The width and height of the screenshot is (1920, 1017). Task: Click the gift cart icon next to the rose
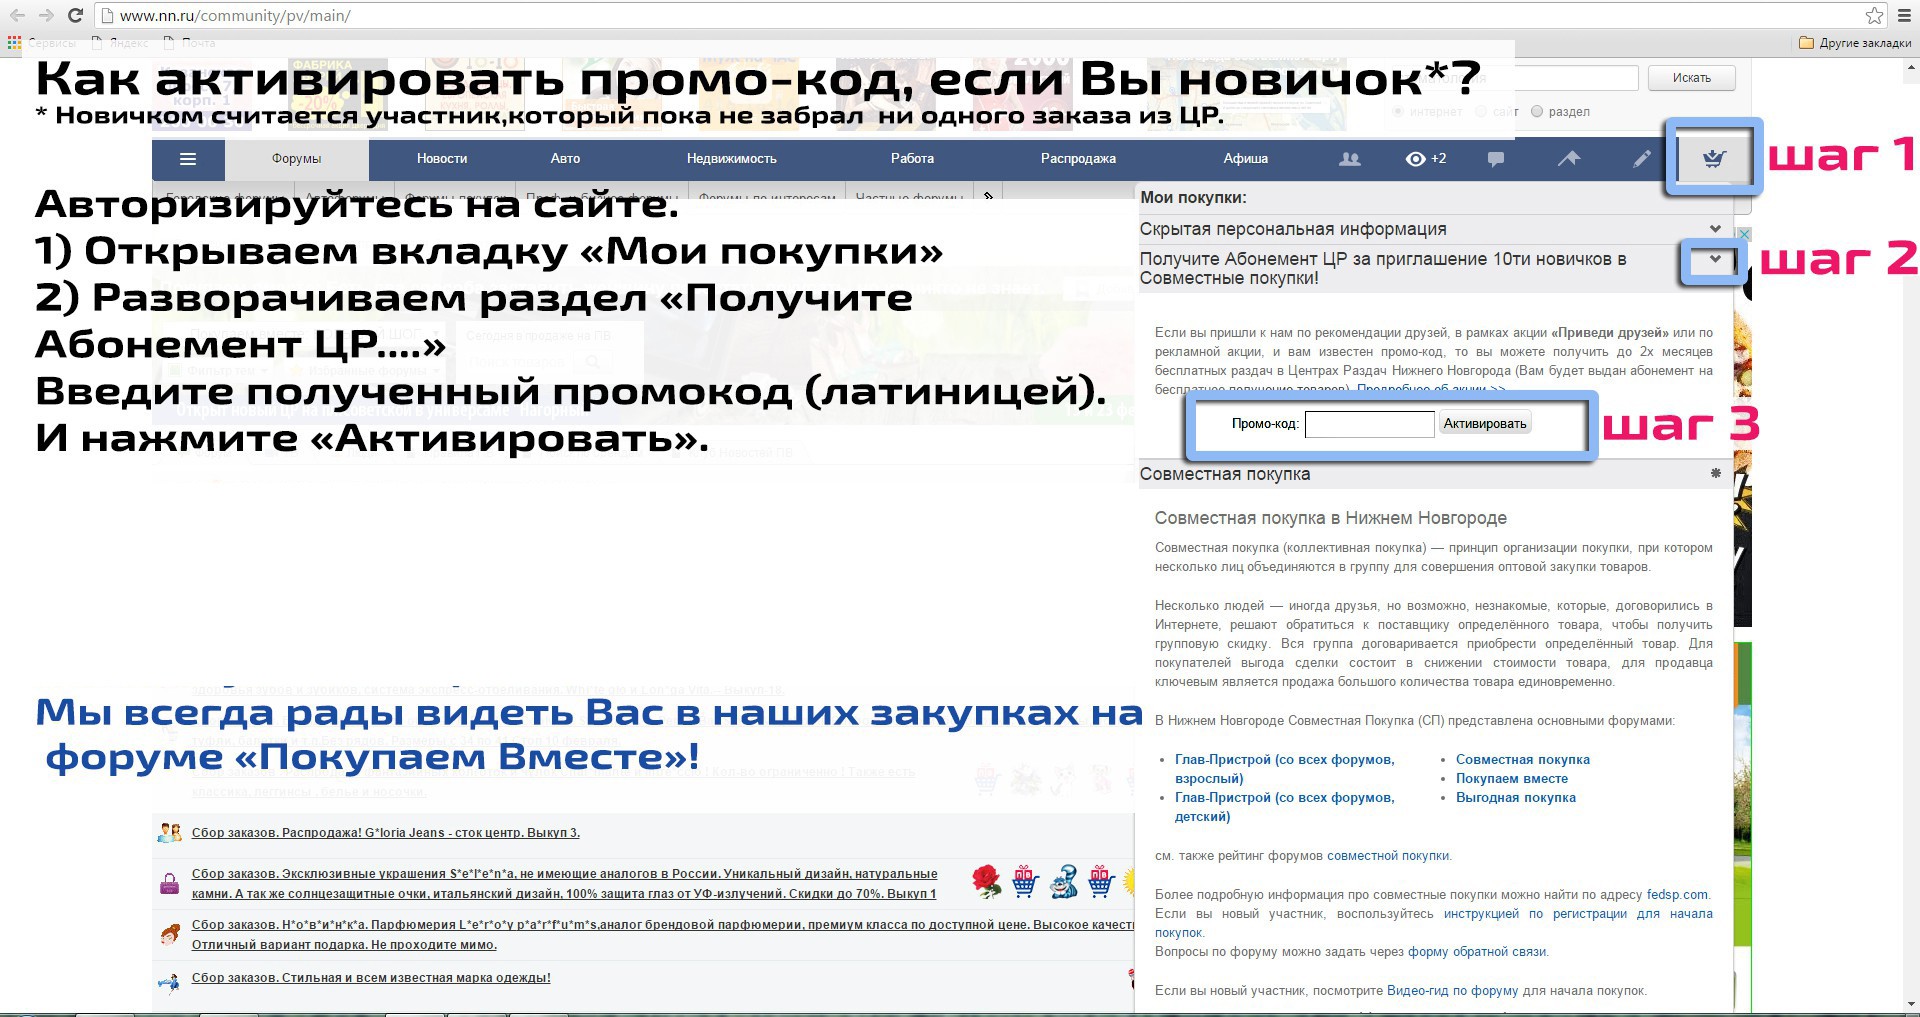(x=1025, y=882)
